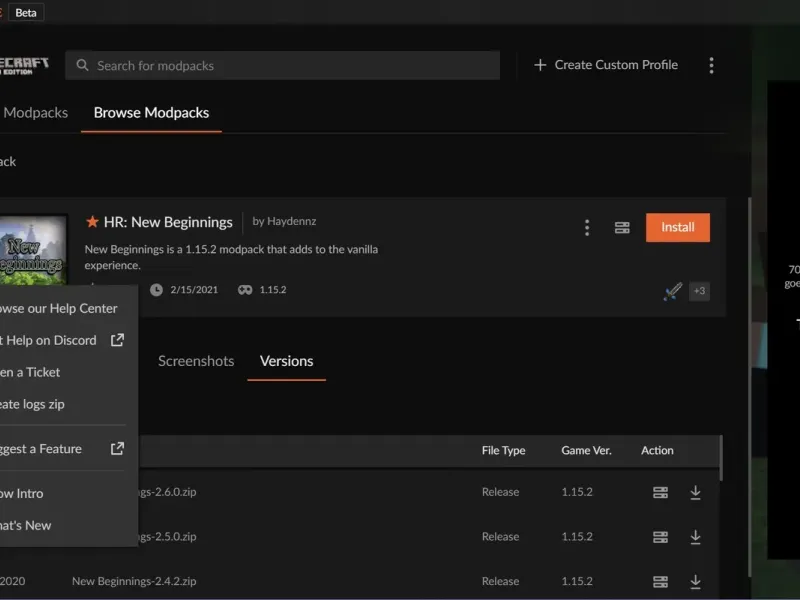
Task: Download the New Beginnings 2.6.0 file
Action: [695, 492]
